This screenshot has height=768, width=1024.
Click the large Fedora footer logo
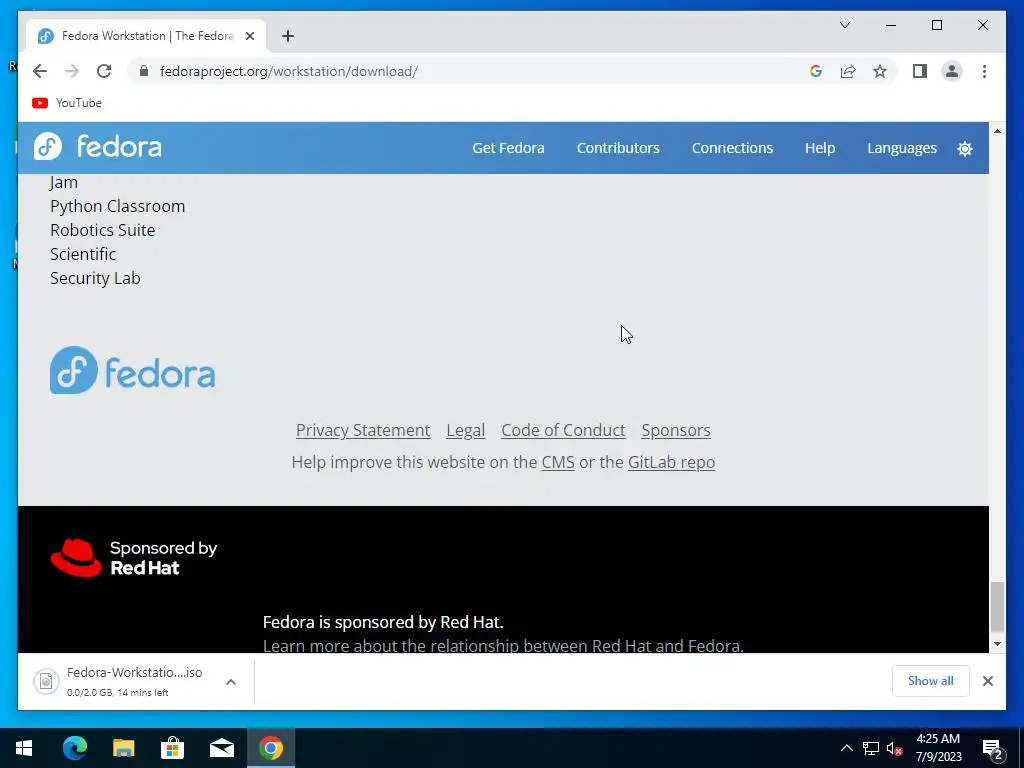point(133,370)
